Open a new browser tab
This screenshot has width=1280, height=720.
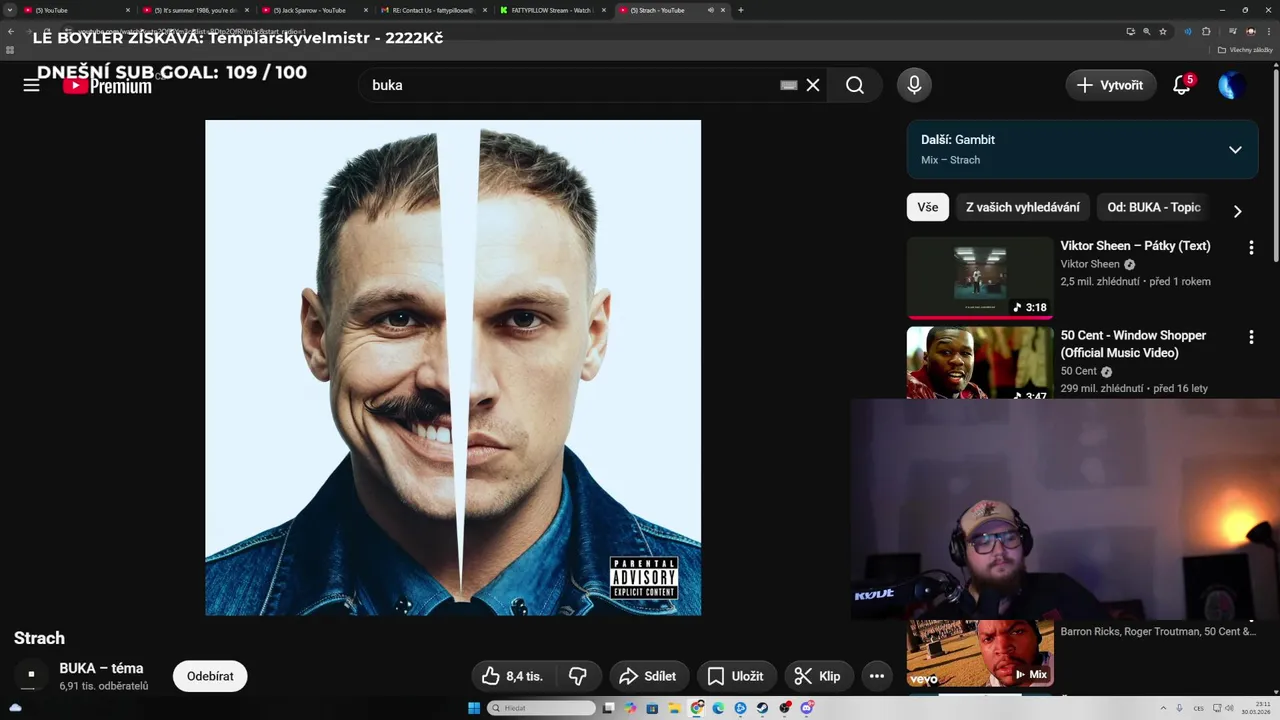pos(740,10)
